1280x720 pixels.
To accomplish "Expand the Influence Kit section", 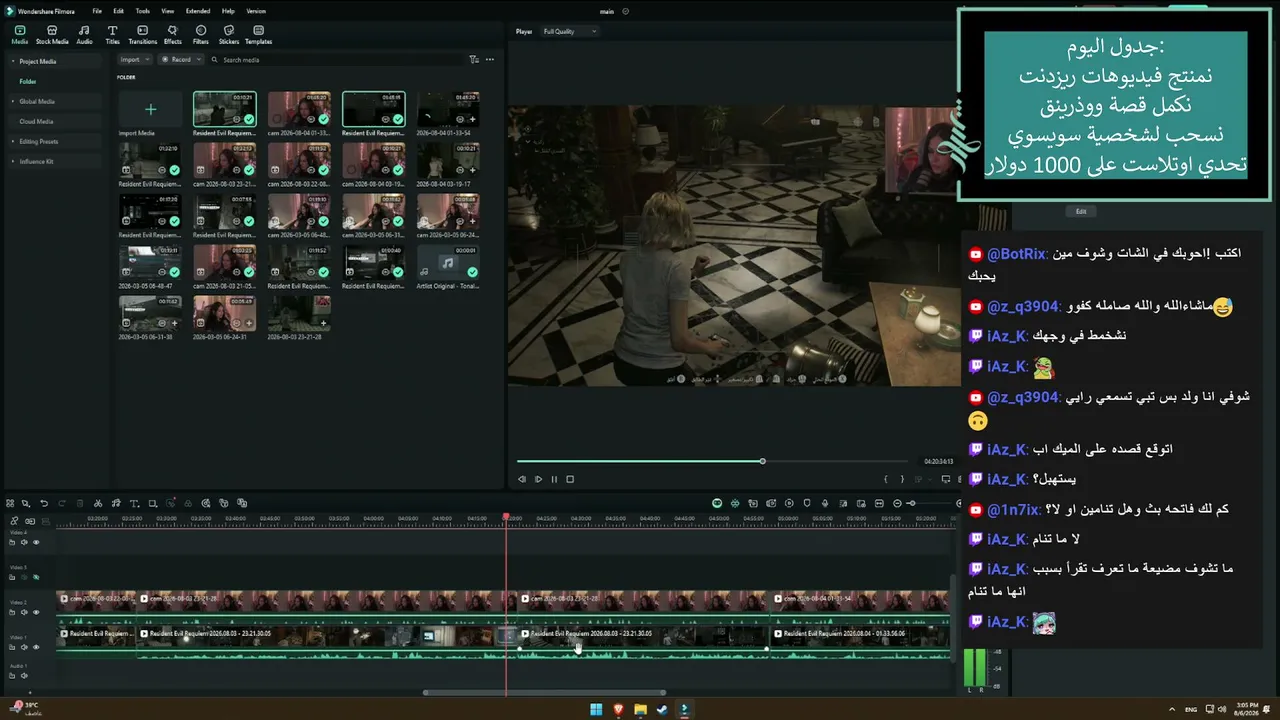I will 12,161.
